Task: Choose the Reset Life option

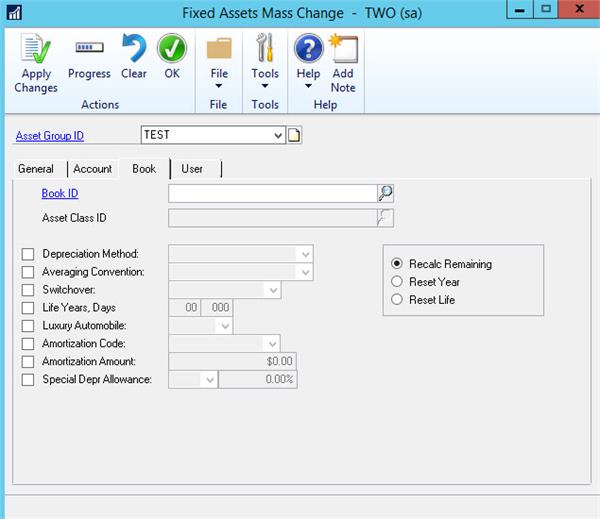Action: coord(397,300)
